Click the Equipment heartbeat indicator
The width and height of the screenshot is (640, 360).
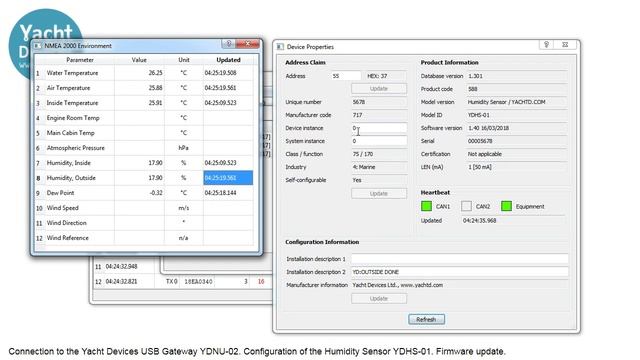(506, 206)
